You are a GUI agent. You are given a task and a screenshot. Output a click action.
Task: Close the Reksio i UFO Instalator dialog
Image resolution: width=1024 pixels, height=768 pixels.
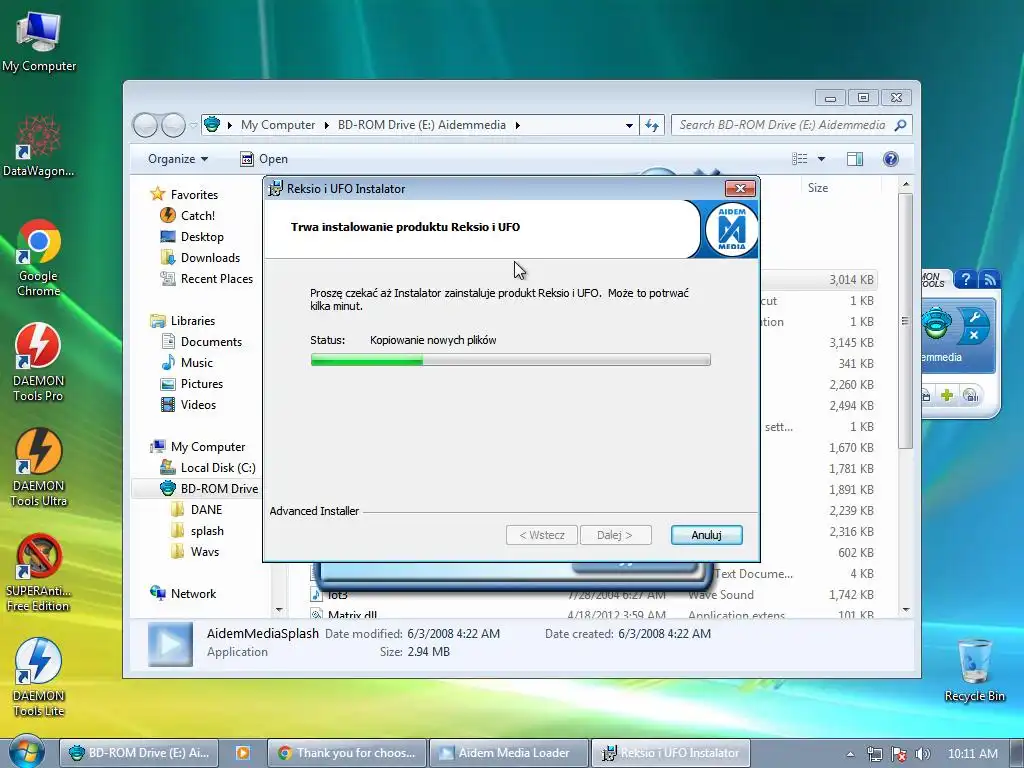(740, 189)
